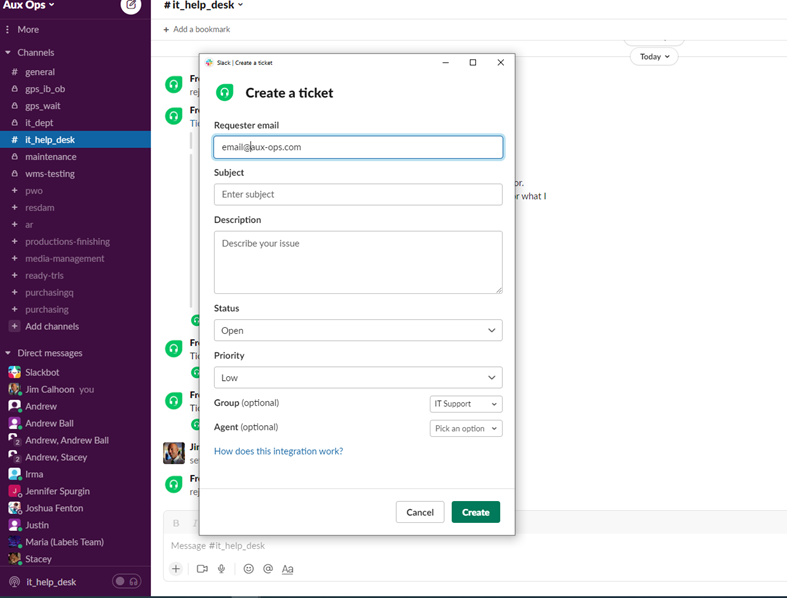Viewport: 787px width, 598px height.
Task: Click Jim's profile photo in chat
Action: (x=174, y=453)
